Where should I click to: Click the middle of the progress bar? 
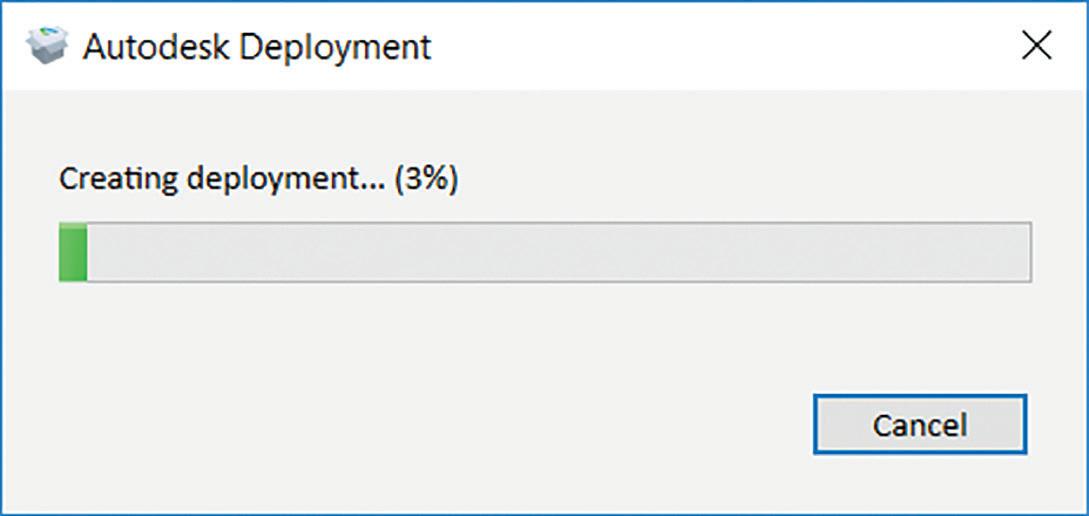point(545,252)
